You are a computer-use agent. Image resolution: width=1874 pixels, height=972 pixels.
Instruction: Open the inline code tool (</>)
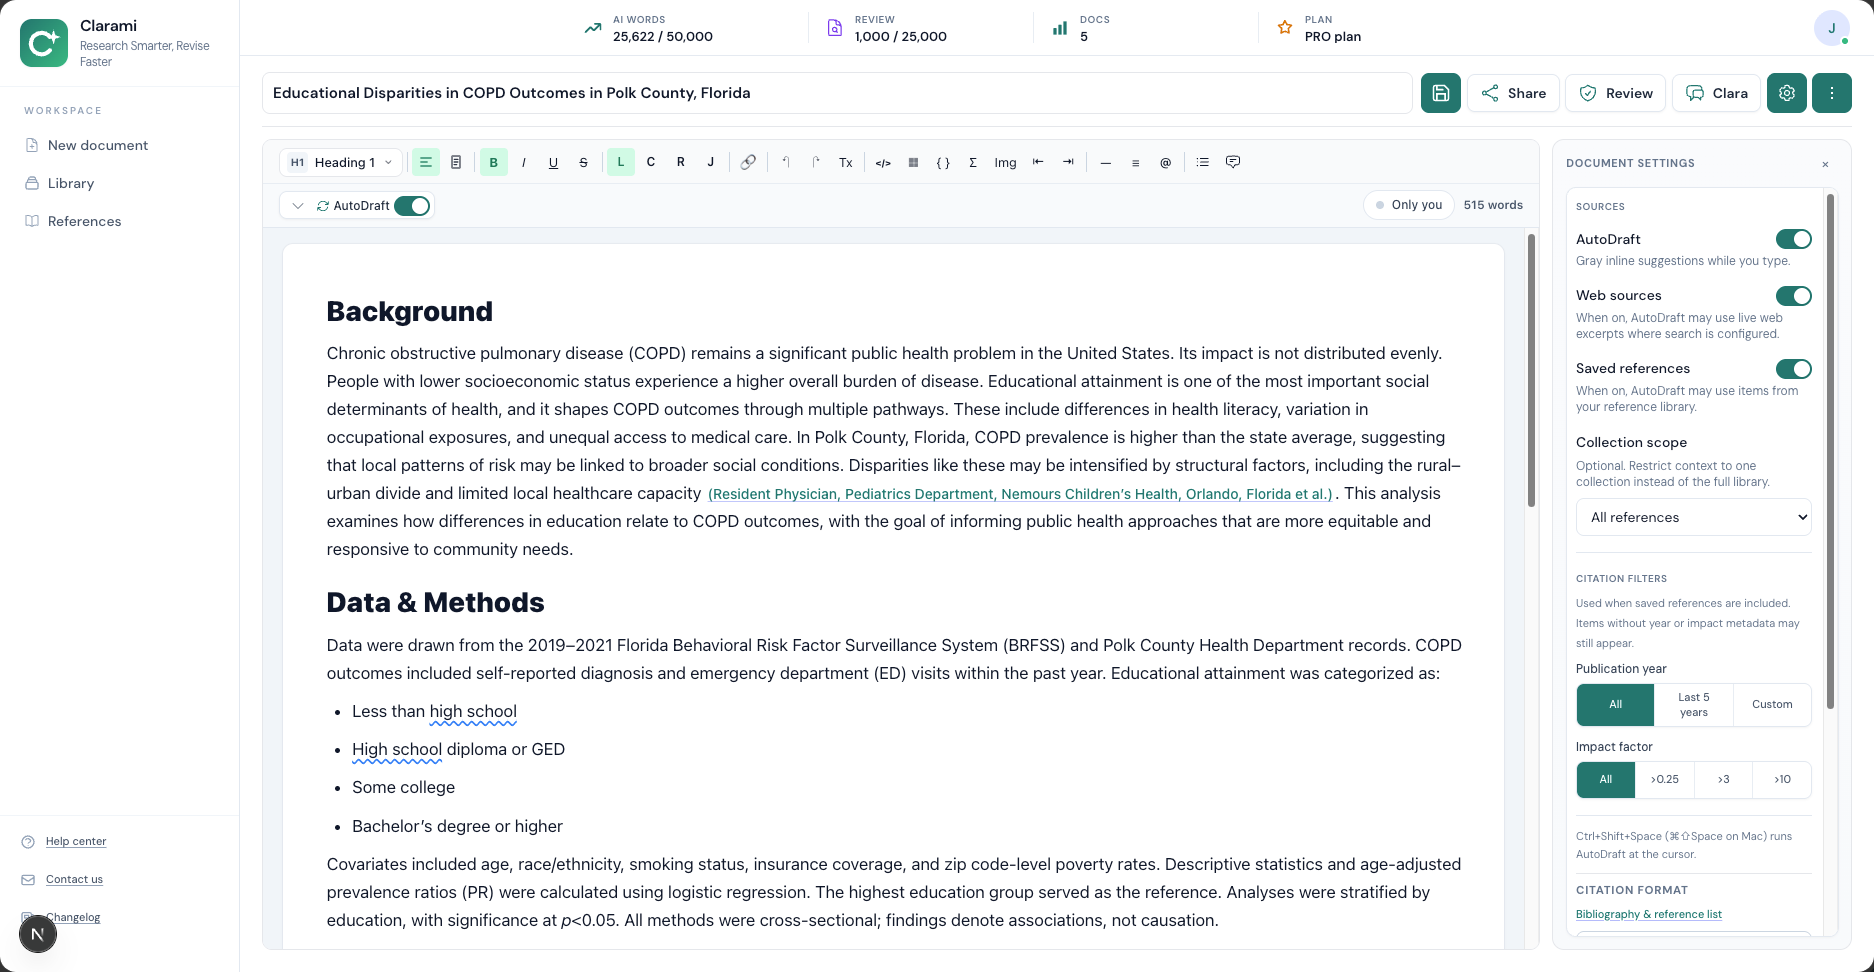point(883,161)
